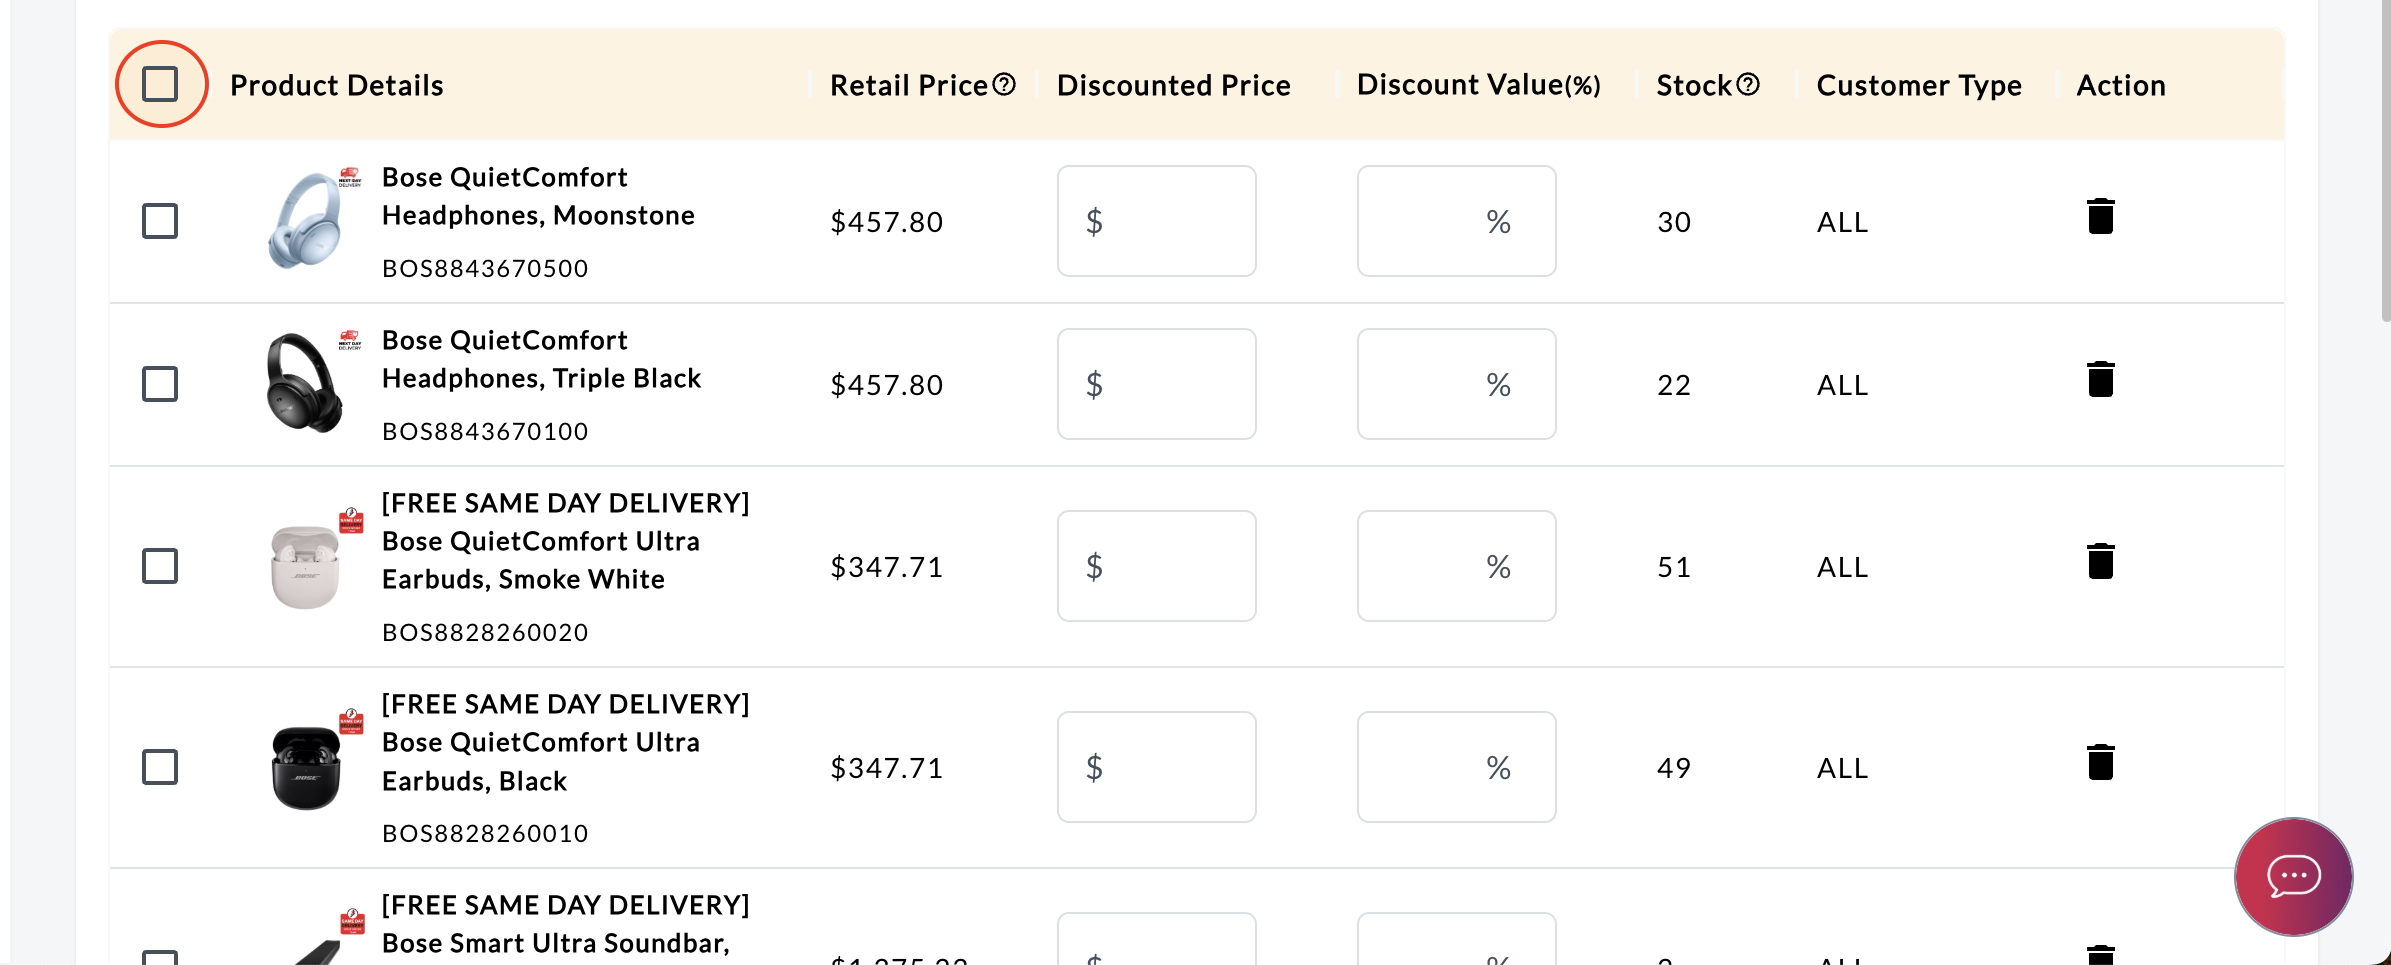This screenshot has width=2391, height=965.
Task: Toggle the select-all products checkbox
Action: [x=160, y=85]
